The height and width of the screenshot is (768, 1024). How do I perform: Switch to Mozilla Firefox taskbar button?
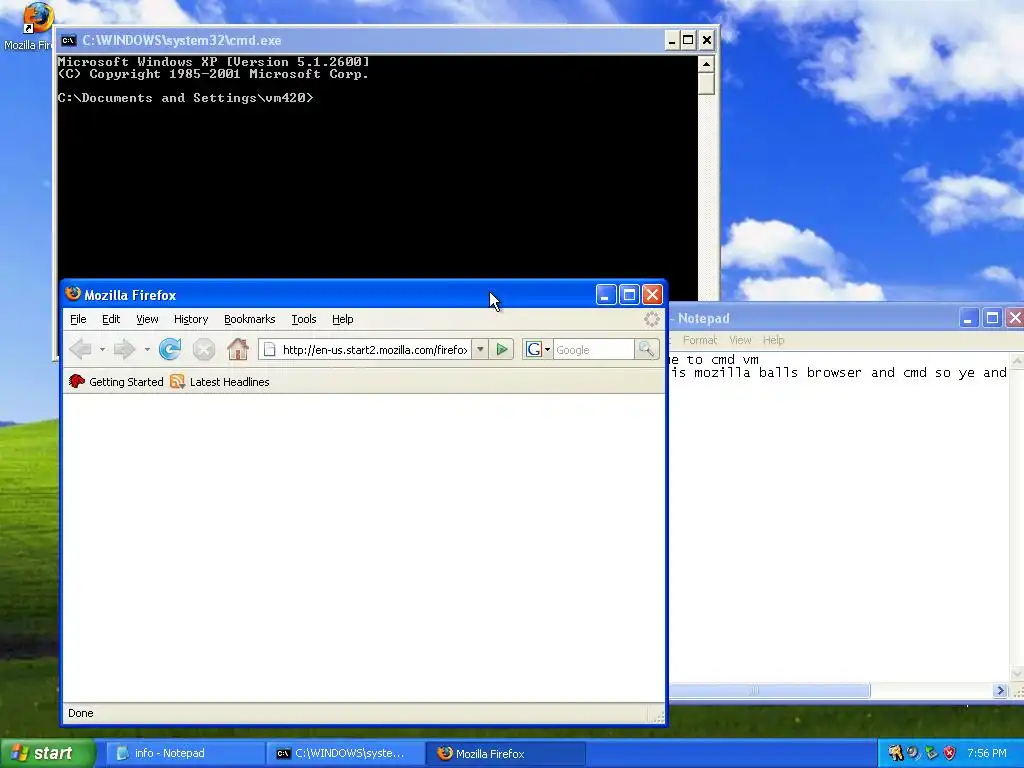[506, 754]
